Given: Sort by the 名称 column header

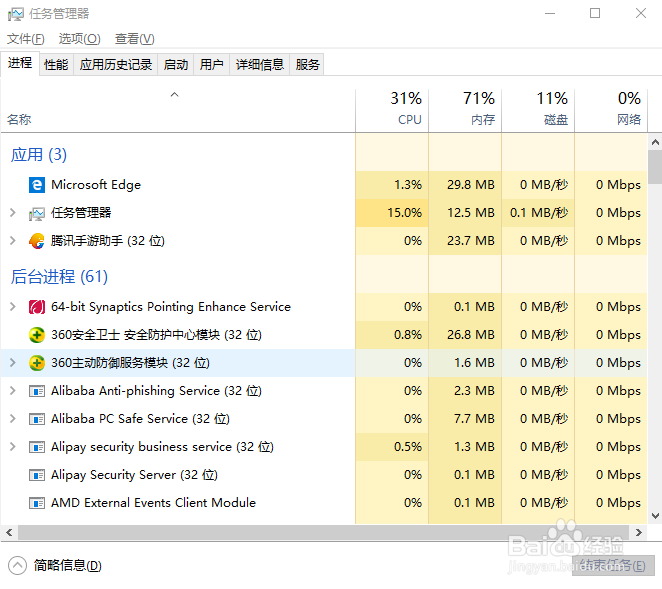Looking at the screenshot, I should (x=178, y=111).
